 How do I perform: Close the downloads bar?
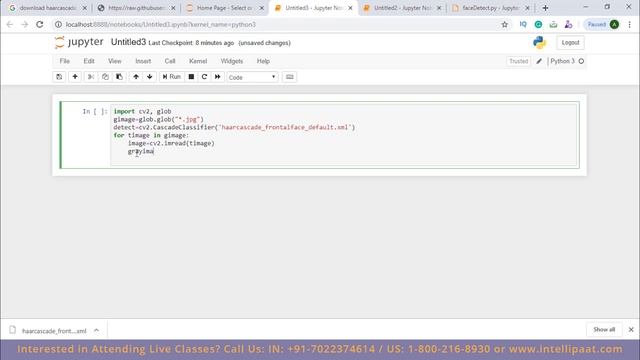tap(631, 329)
